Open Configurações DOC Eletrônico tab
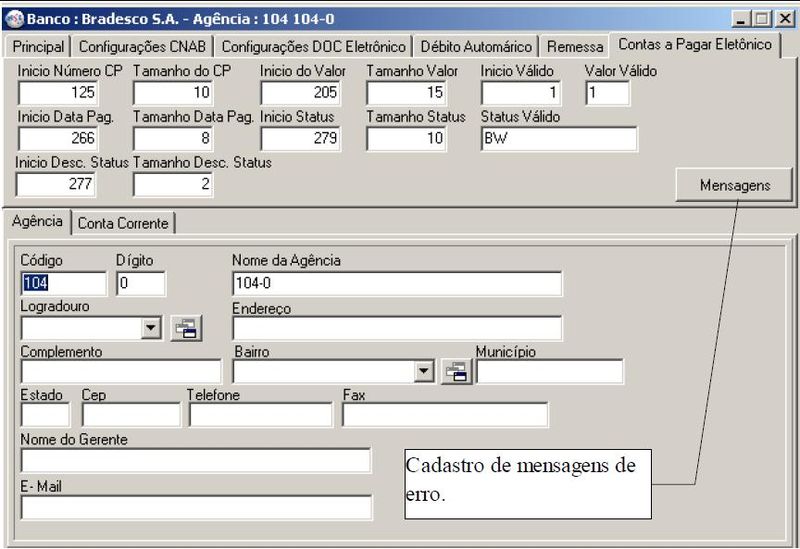This screenshot has height=549, width=800. [313, 46]
